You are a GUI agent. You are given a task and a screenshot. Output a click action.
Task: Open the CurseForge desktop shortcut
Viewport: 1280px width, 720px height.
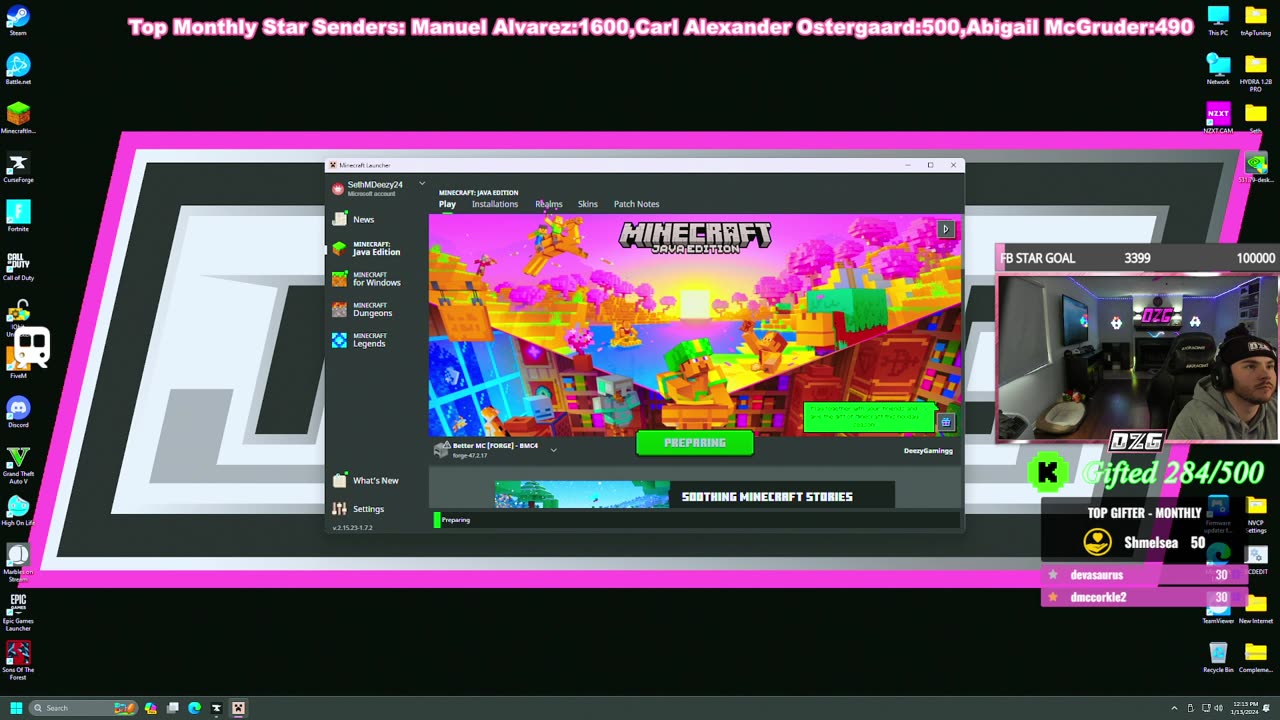18,165
